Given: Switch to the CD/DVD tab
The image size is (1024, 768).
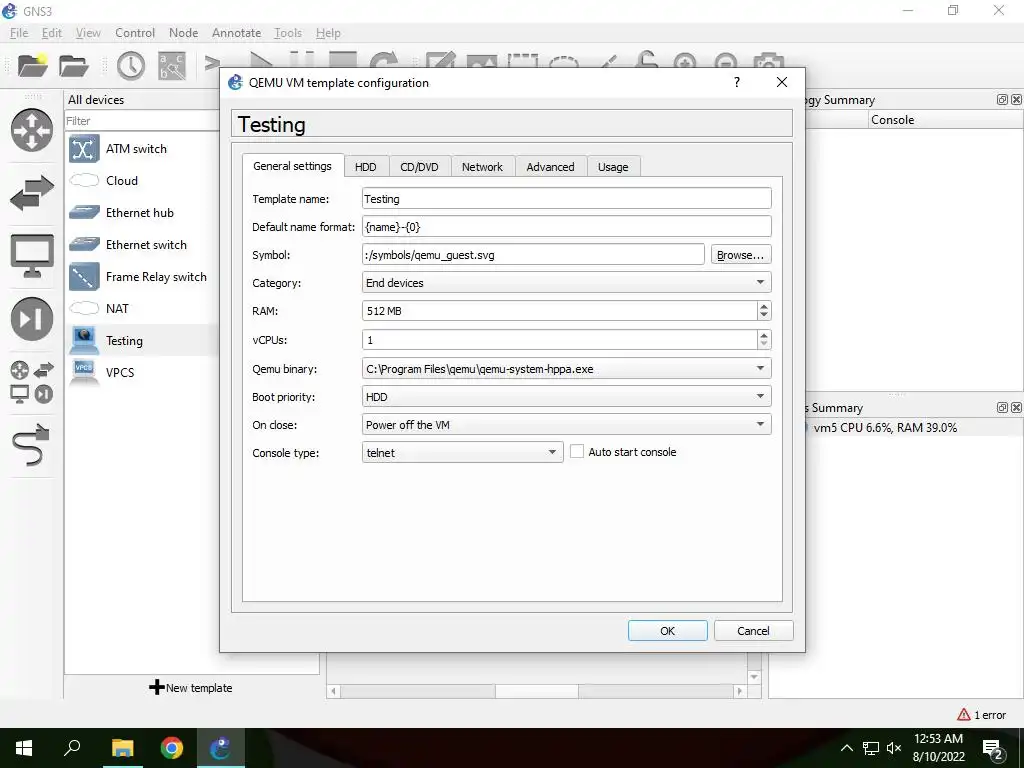Looking at the screenshot, I should click(419, 167).
